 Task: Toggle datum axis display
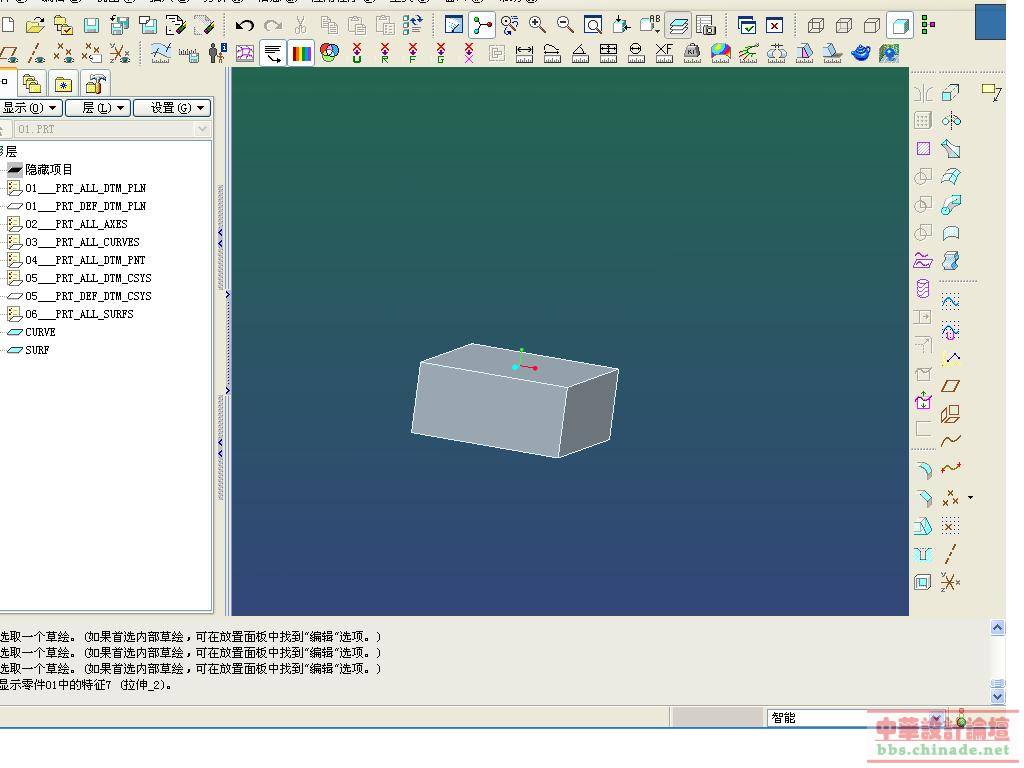click(x=36, y=53)
